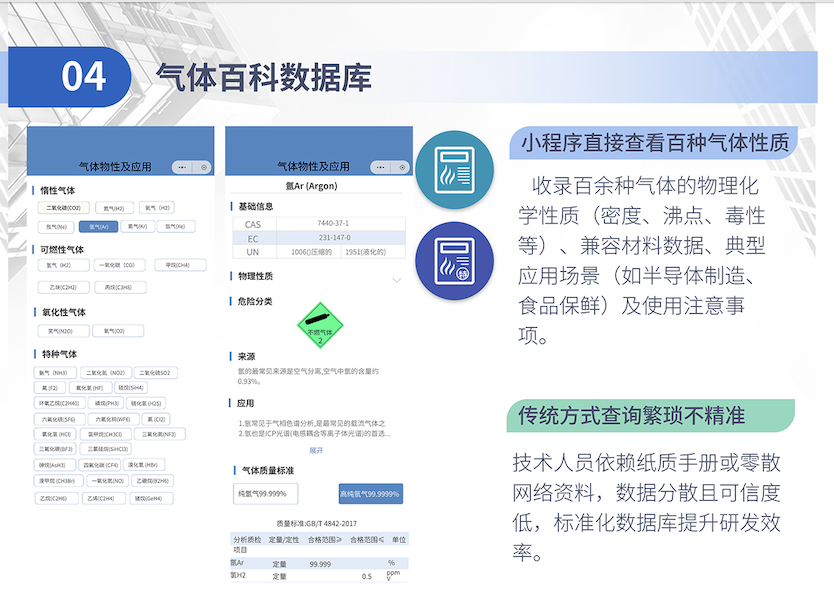The width and height of the screenshot is (834, 606).
Task: Click the 99.999 value in 氩Ar row
Action: (320, 564)
